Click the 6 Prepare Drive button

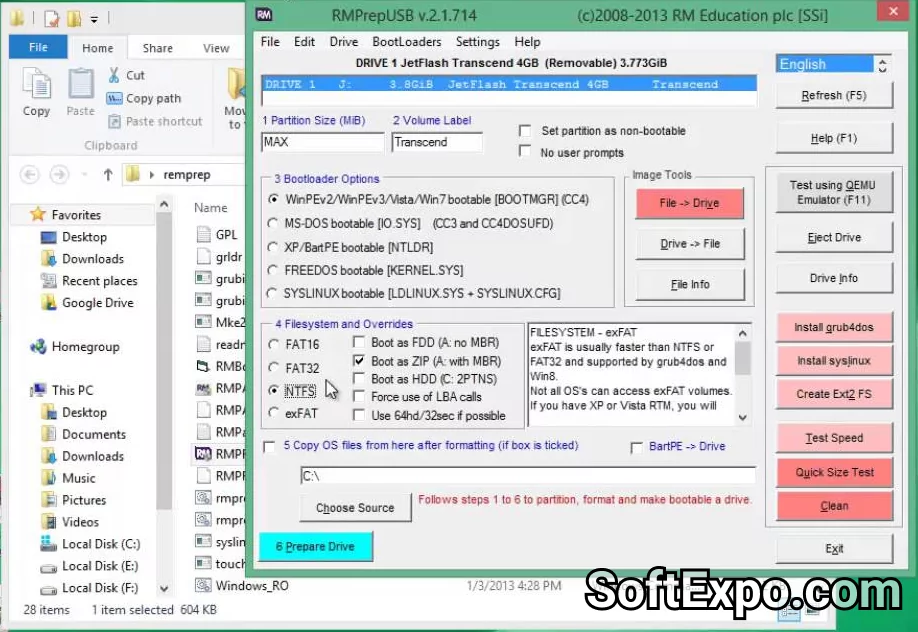(x=315, y=547)
